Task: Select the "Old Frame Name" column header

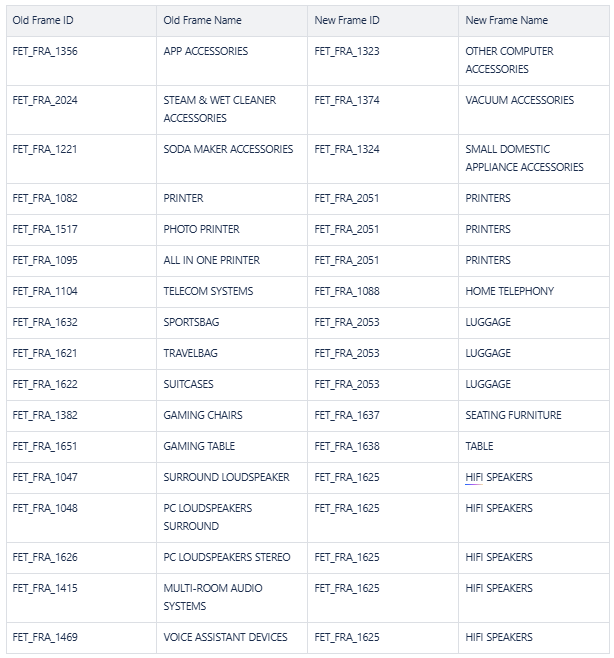Action: 202,20
